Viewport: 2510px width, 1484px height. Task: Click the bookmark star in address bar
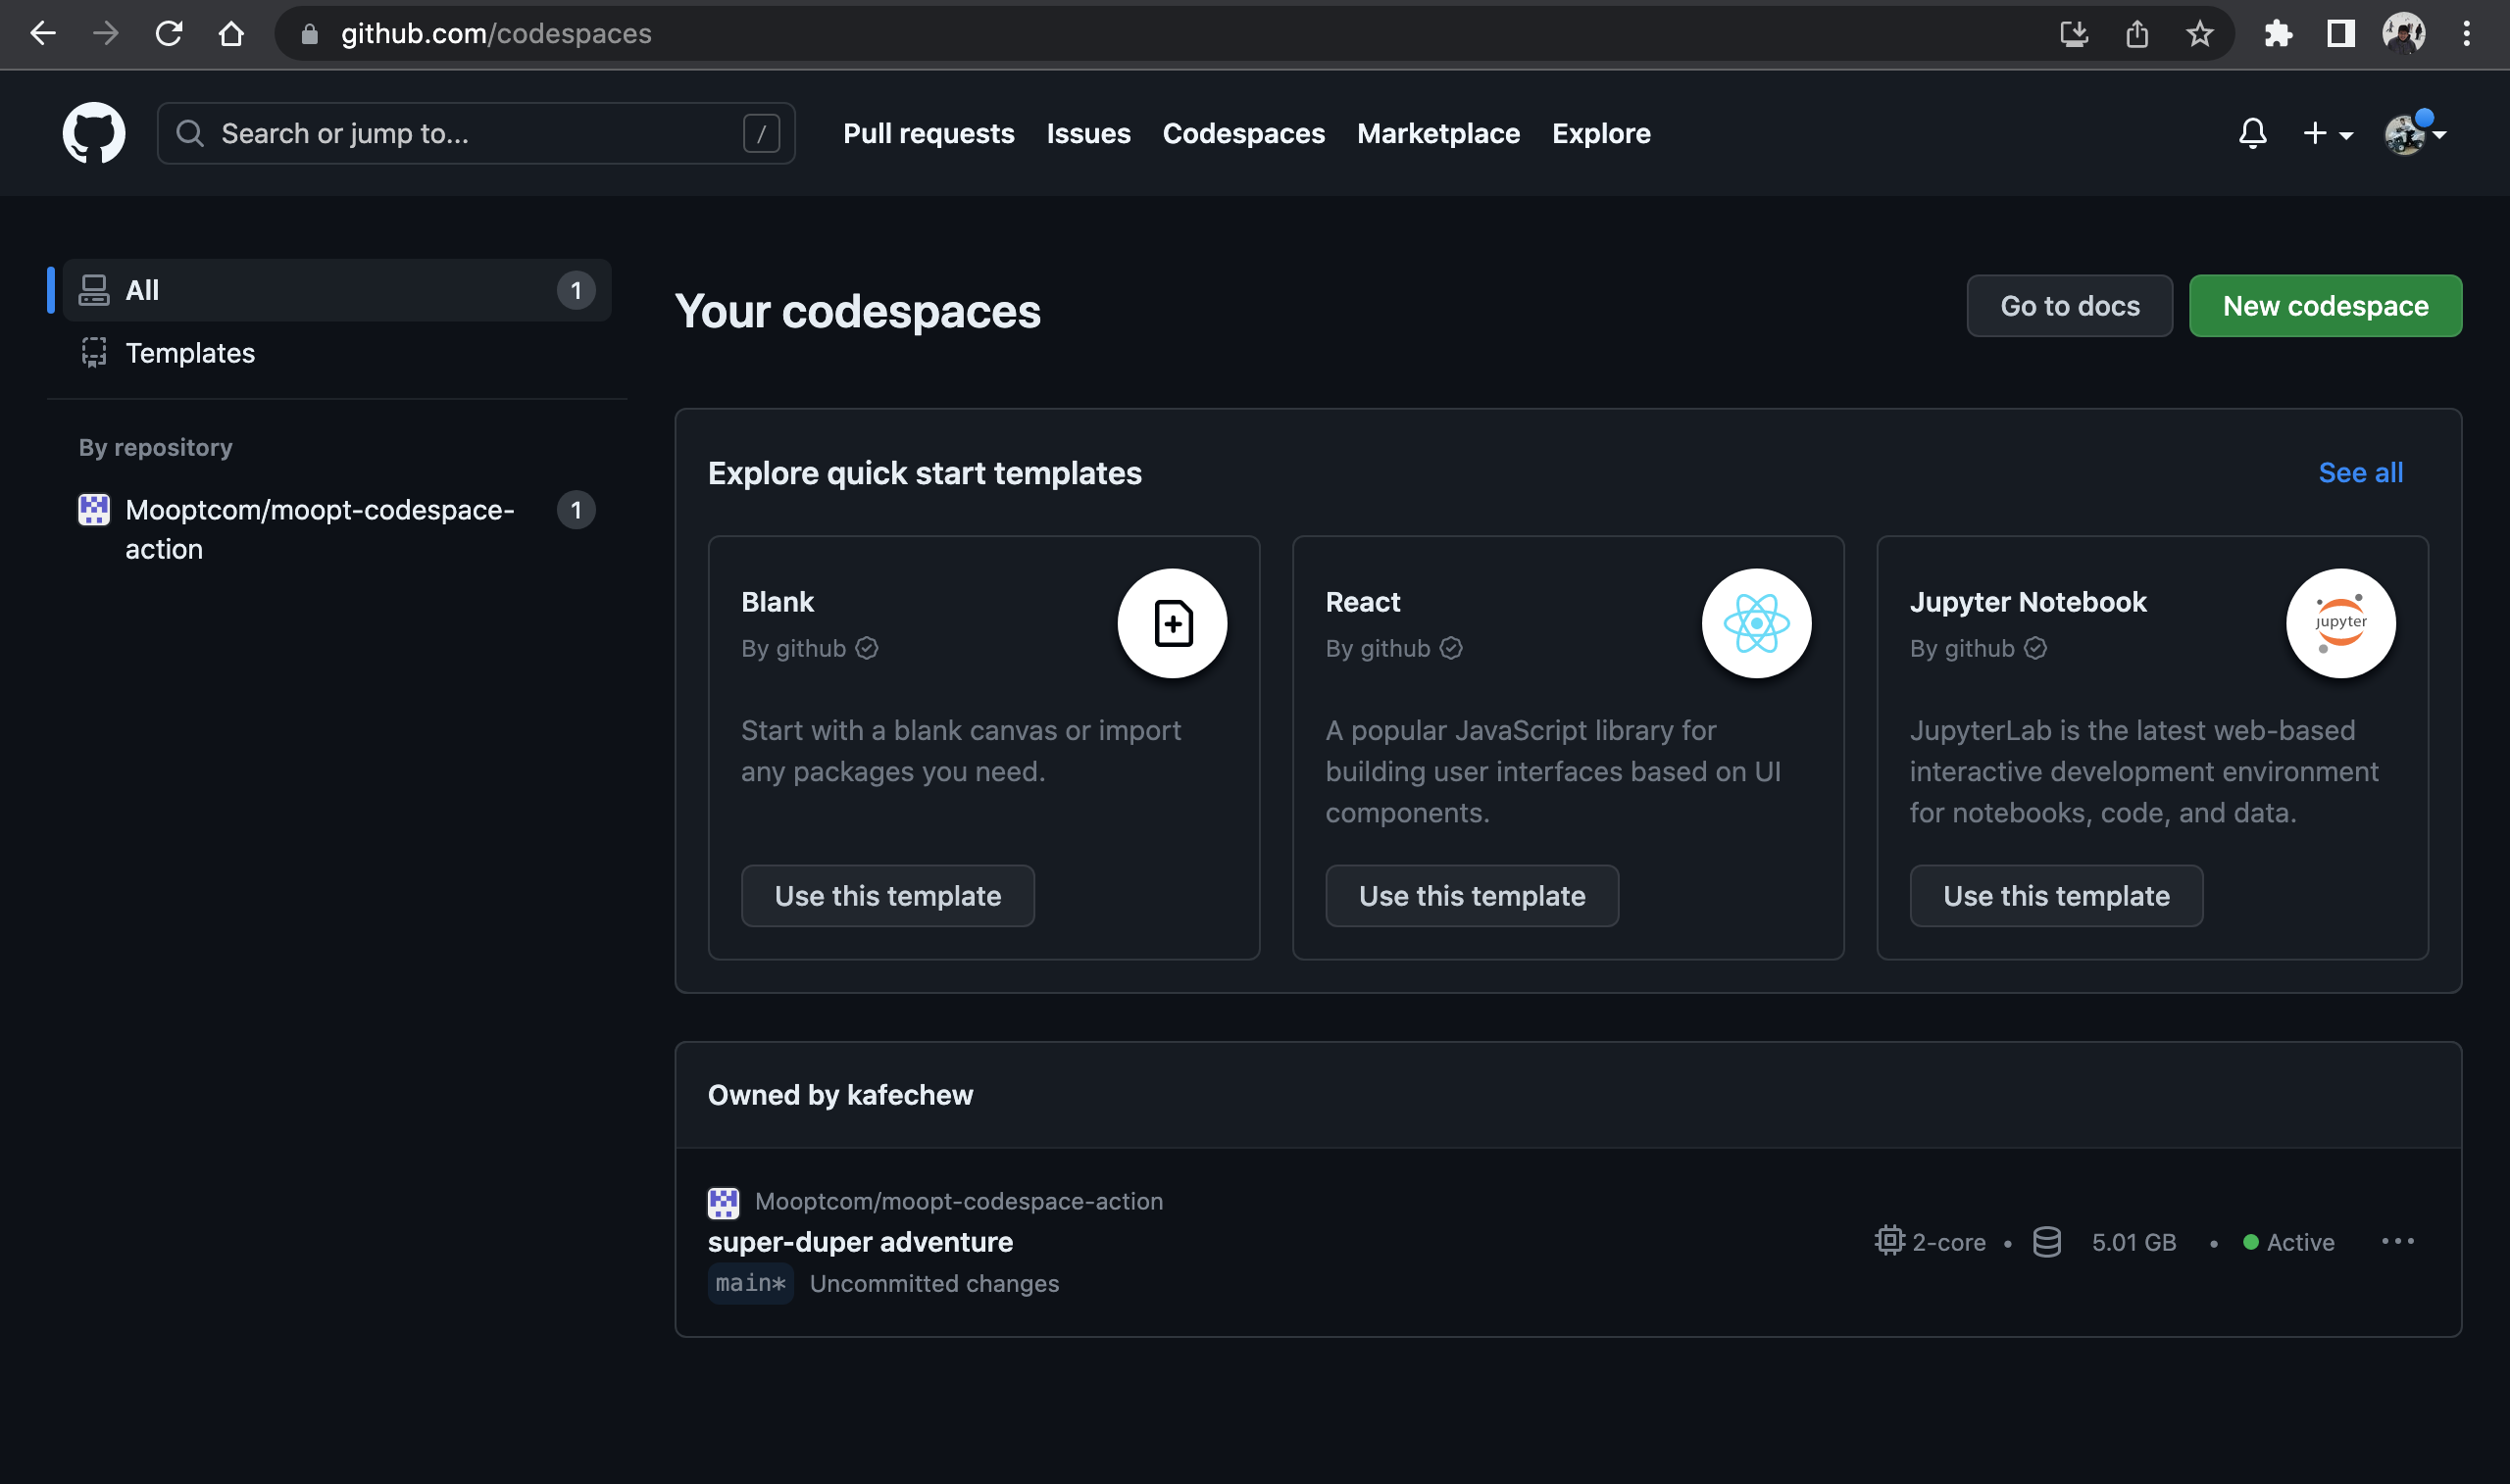[x=2200, y=33]
